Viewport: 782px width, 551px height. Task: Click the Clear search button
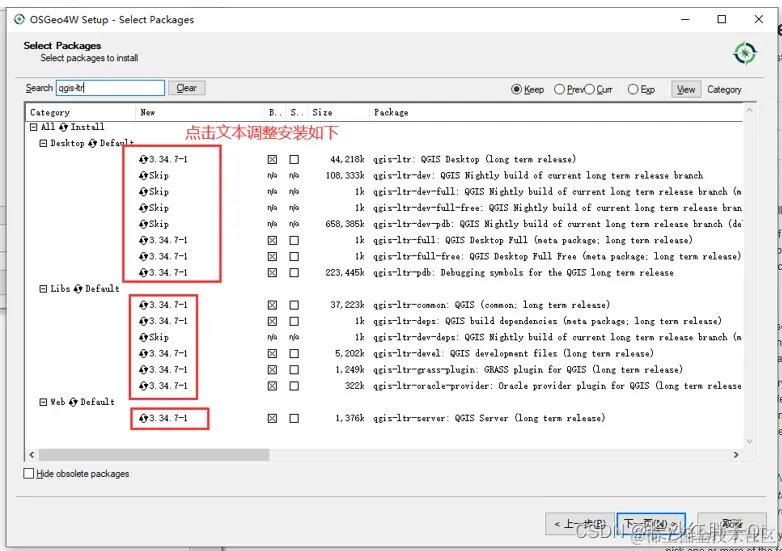point(187,88)
